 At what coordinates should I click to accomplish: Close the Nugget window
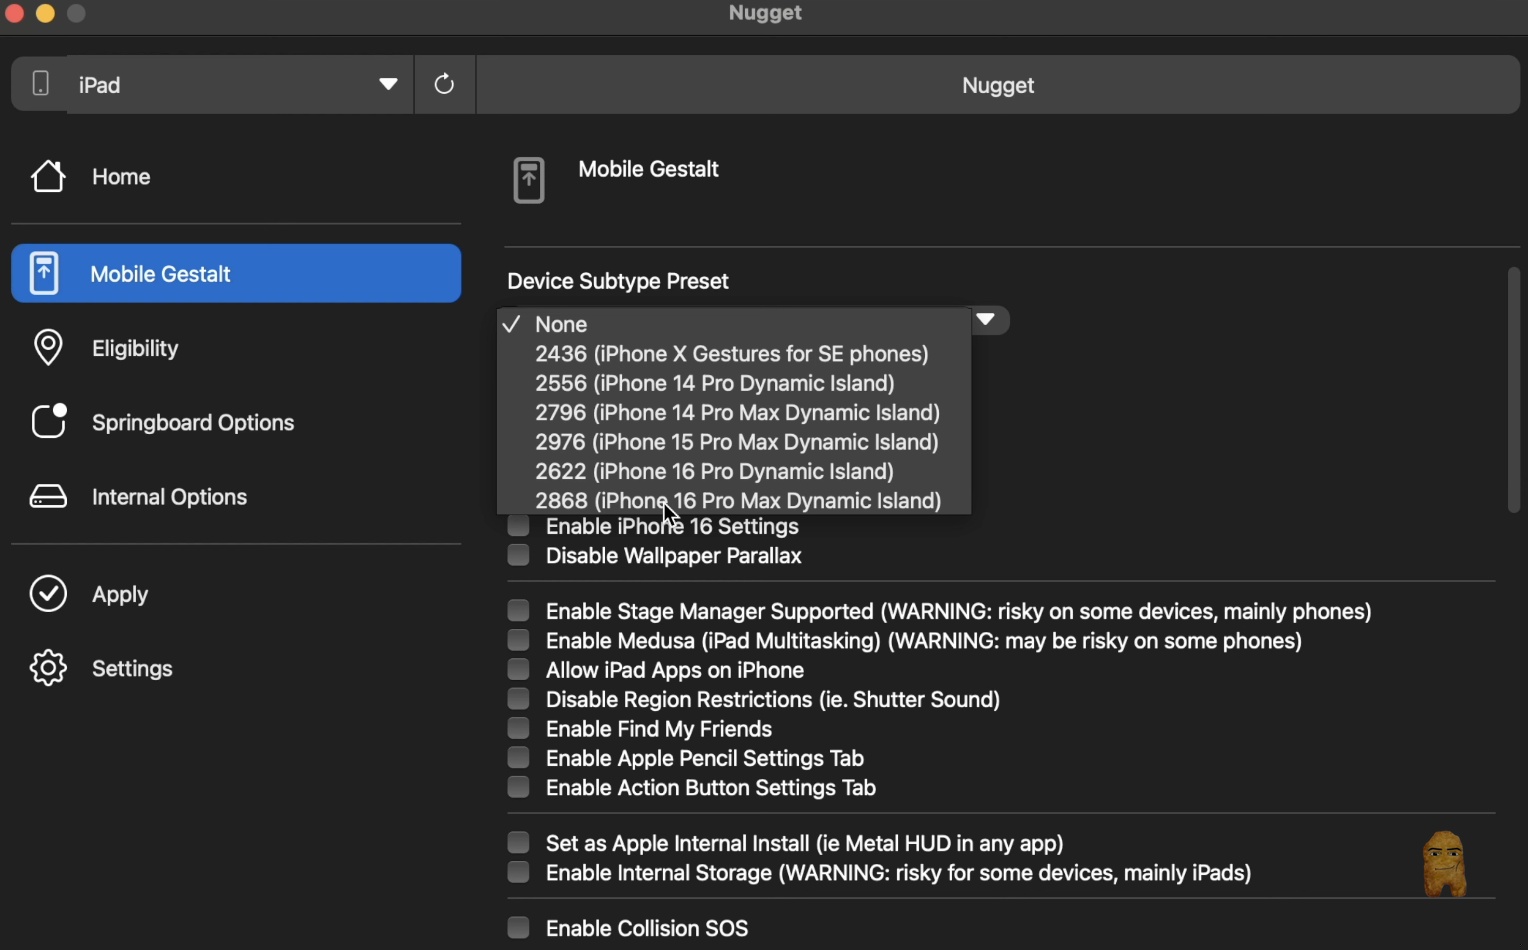[x=14, y=13]
